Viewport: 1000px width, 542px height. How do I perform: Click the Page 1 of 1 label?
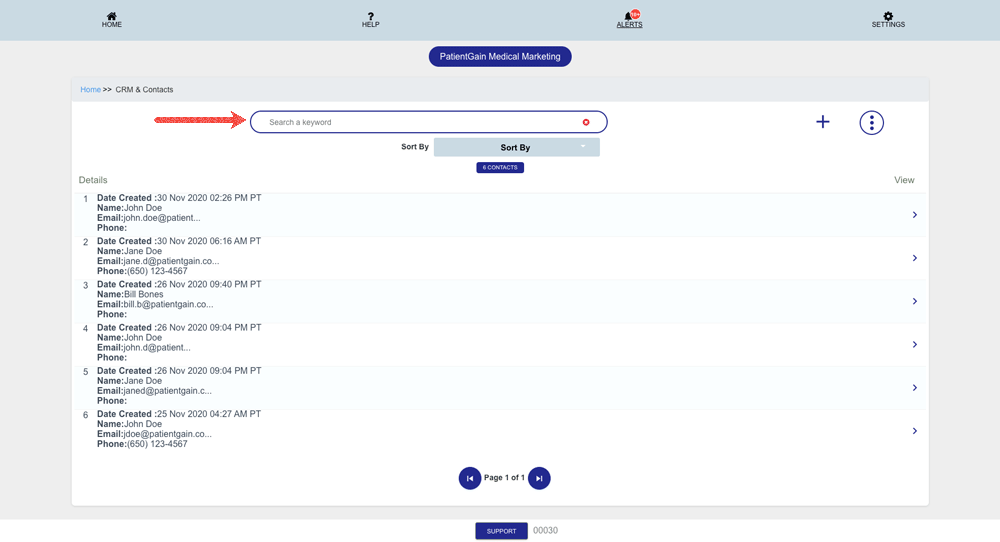click(504, 478)
